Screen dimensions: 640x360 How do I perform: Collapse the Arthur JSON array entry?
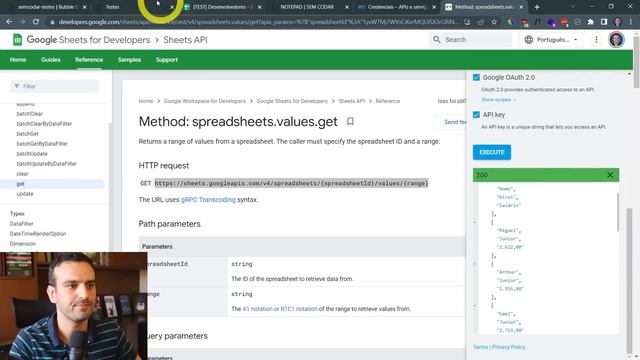(x=475, y=264)
